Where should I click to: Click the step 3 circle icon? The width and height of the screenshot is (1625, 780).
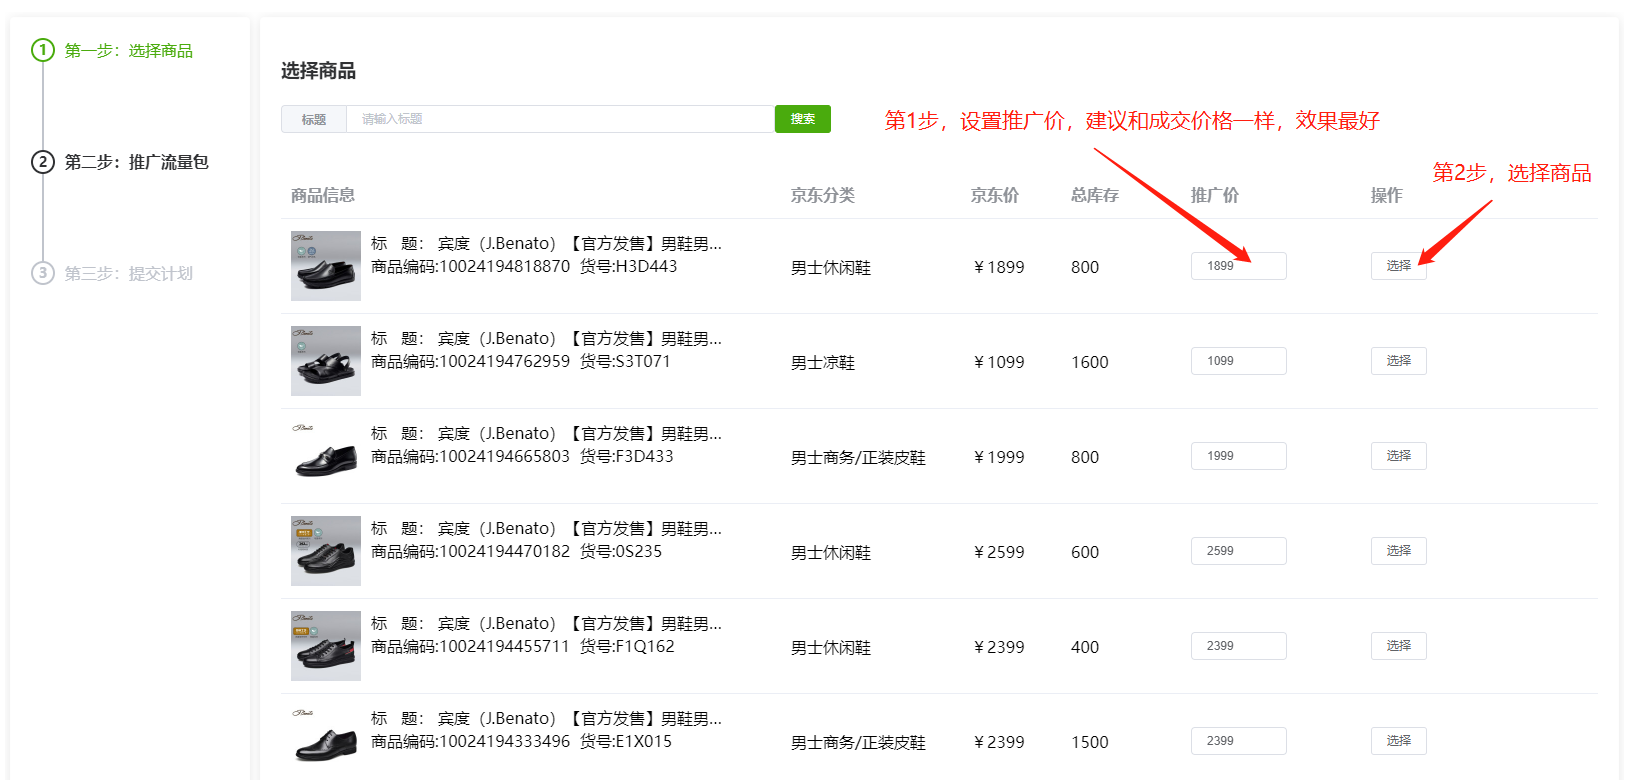pyautogui.click(x=43, y=273)
